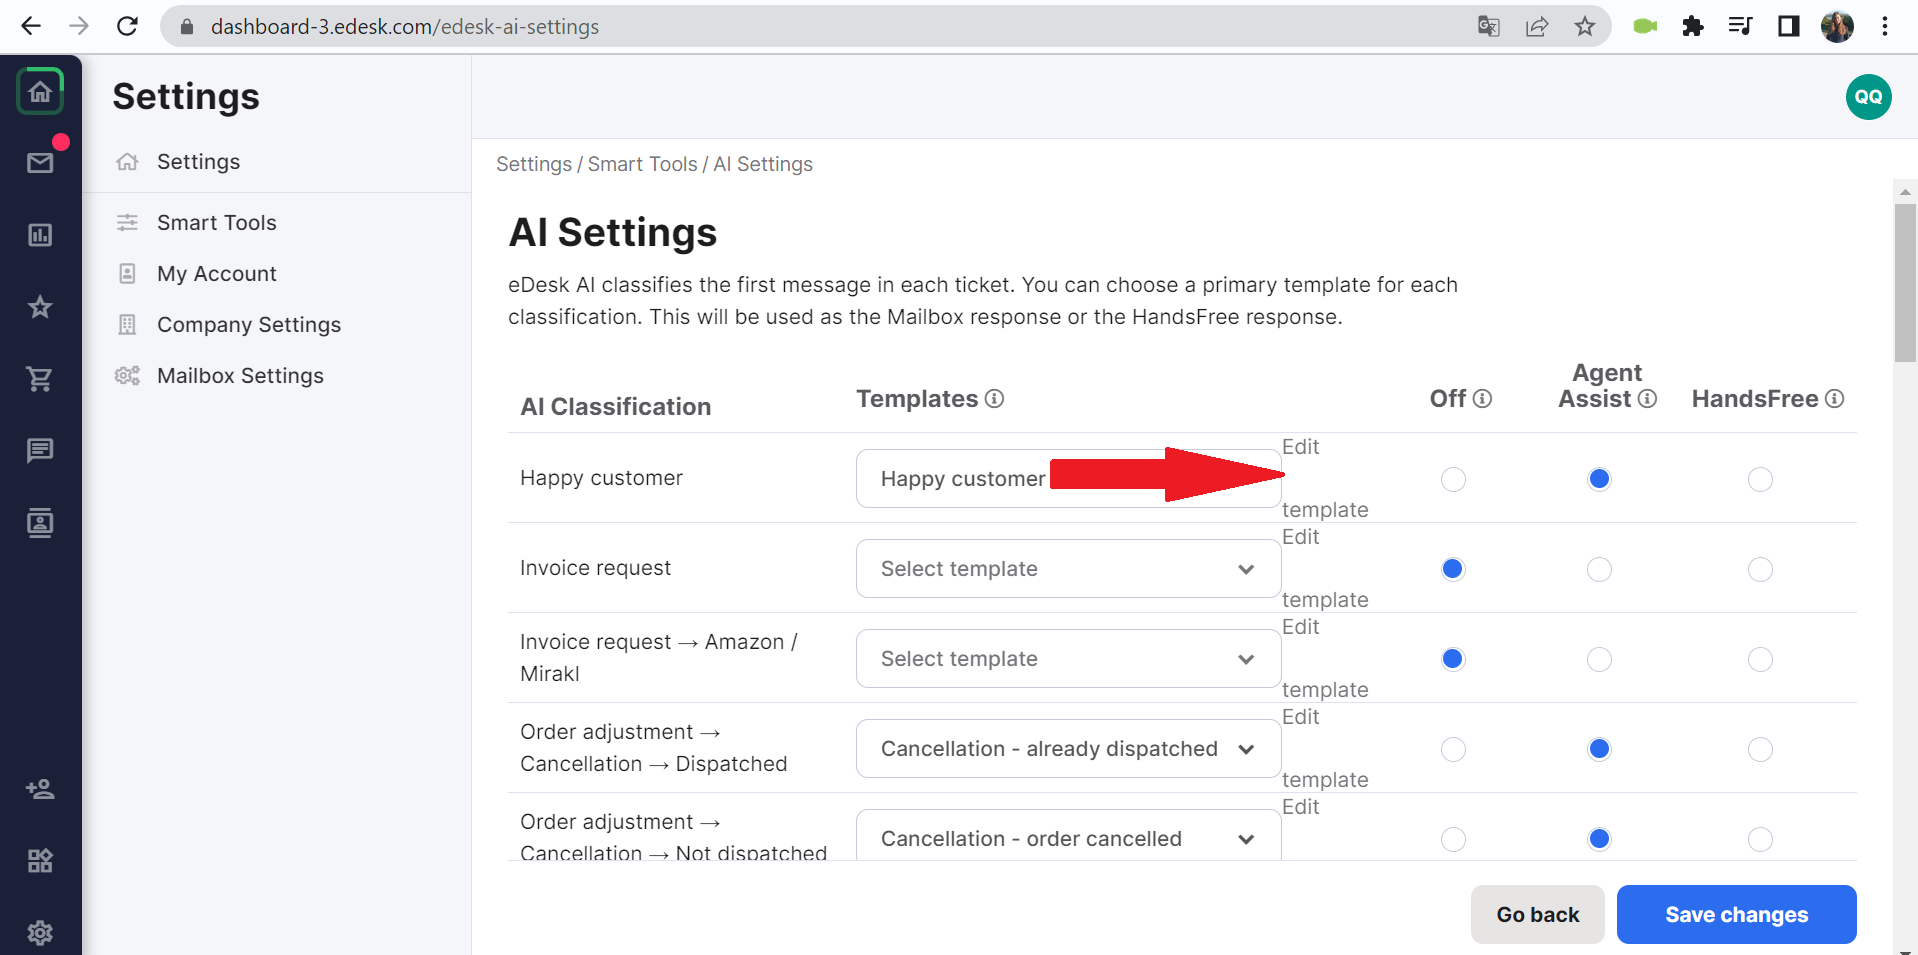Open the browser profile picture
The width and height of the screenshot is (1918, 955).
[x=1837, y=26]
